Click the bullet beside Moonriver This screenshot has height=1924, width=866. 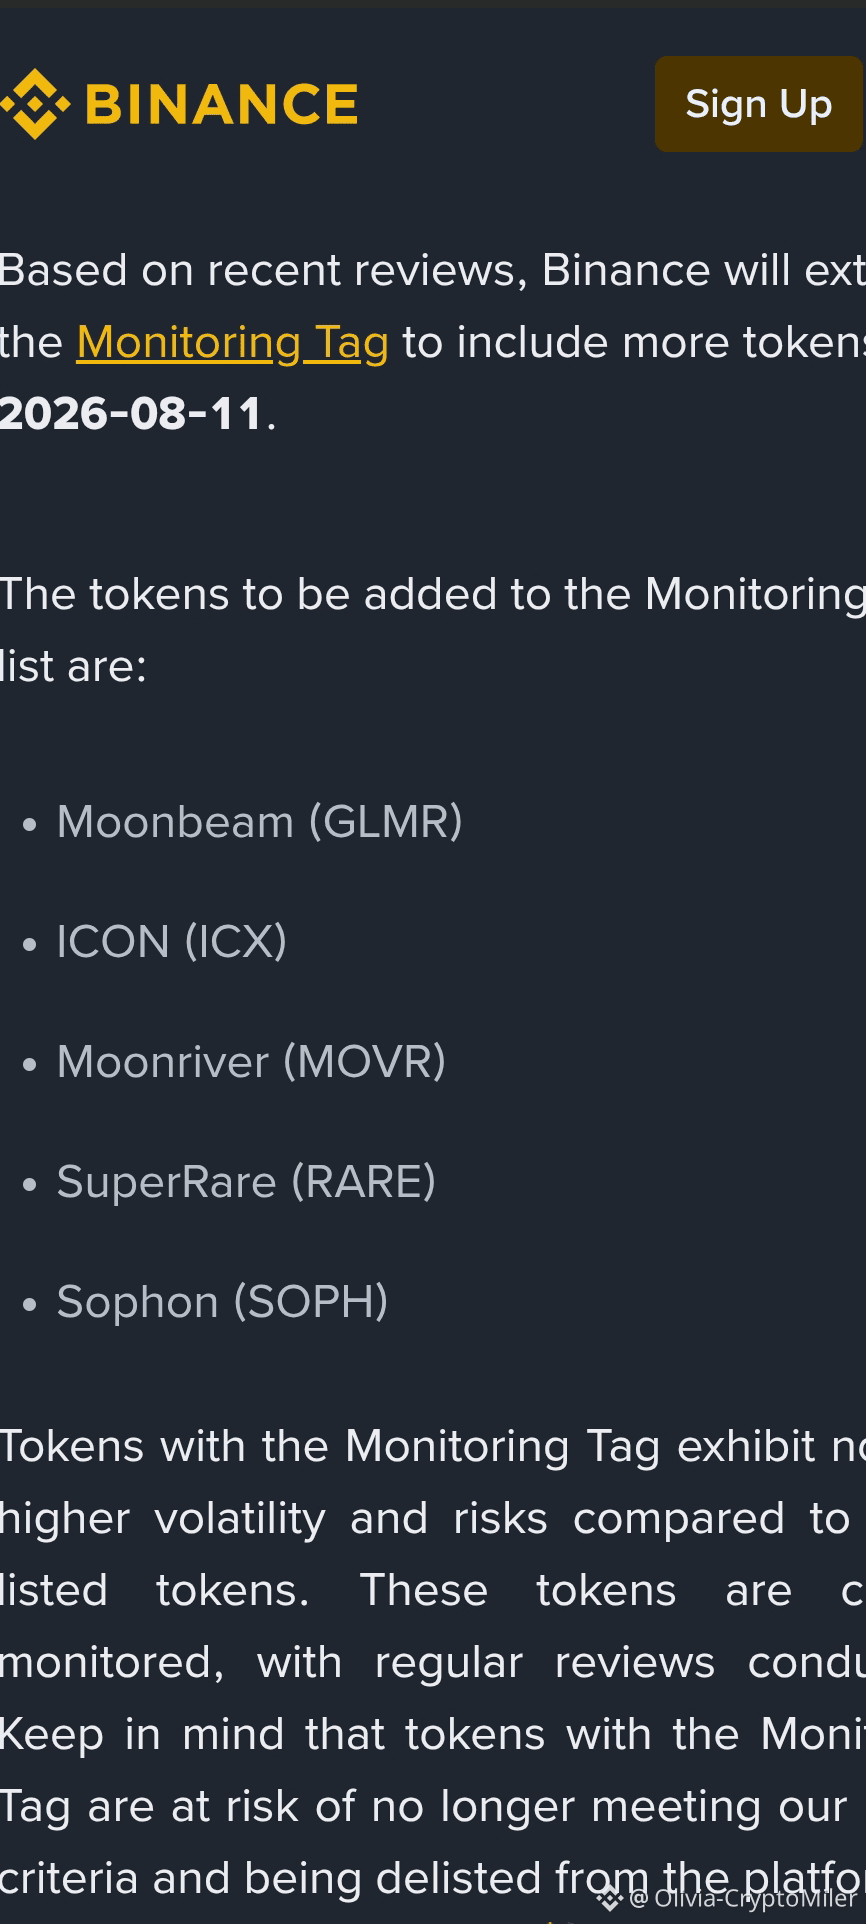coord(30,1065)
